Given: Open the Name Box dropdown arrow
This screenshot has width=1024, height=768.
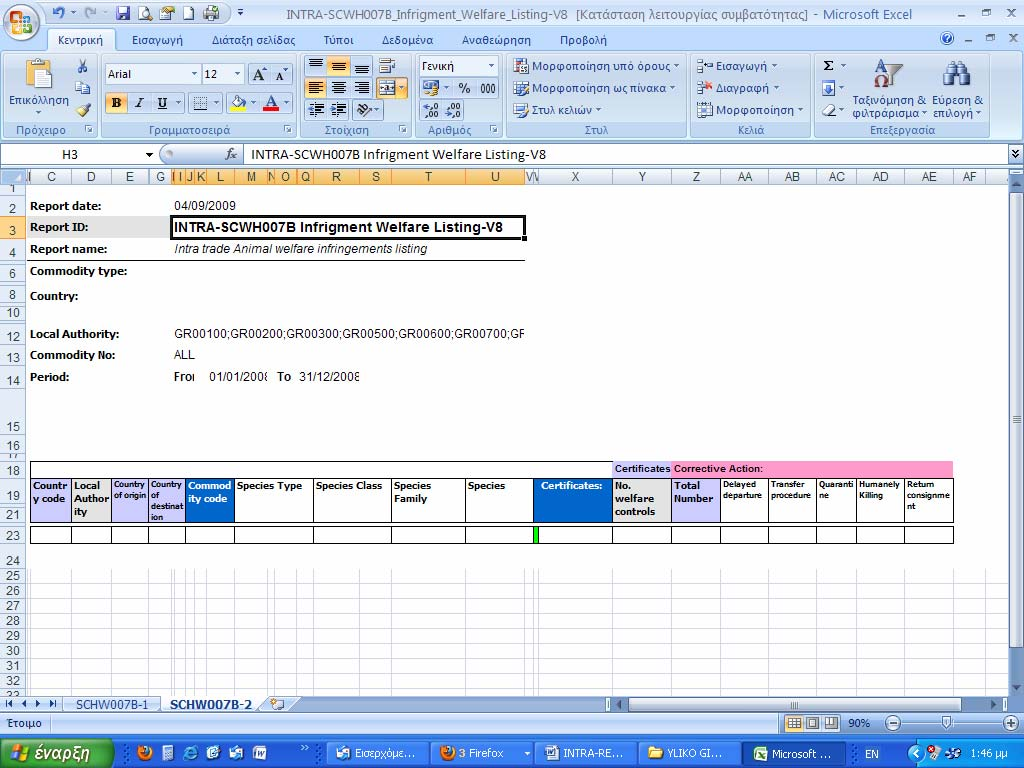Looking at the screenshot, I should coord(149,155).
